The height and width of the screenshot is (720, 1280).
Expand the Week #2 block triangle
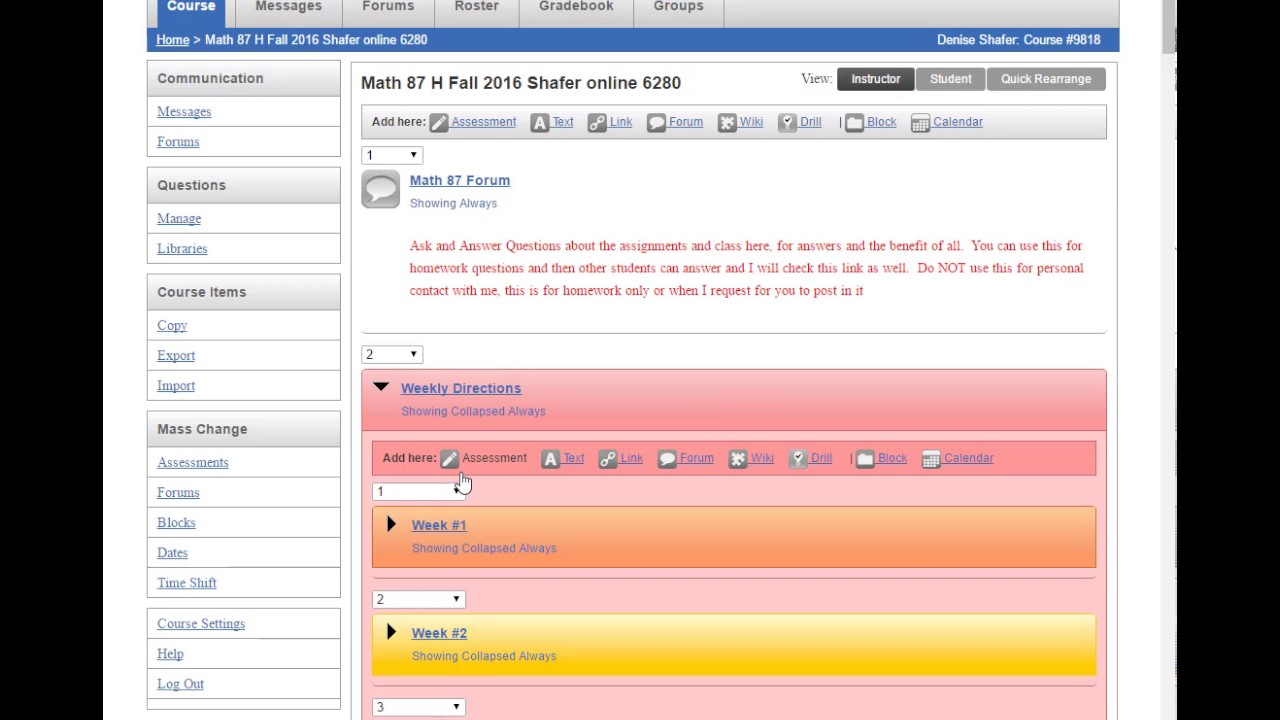(x=391, y=632)
